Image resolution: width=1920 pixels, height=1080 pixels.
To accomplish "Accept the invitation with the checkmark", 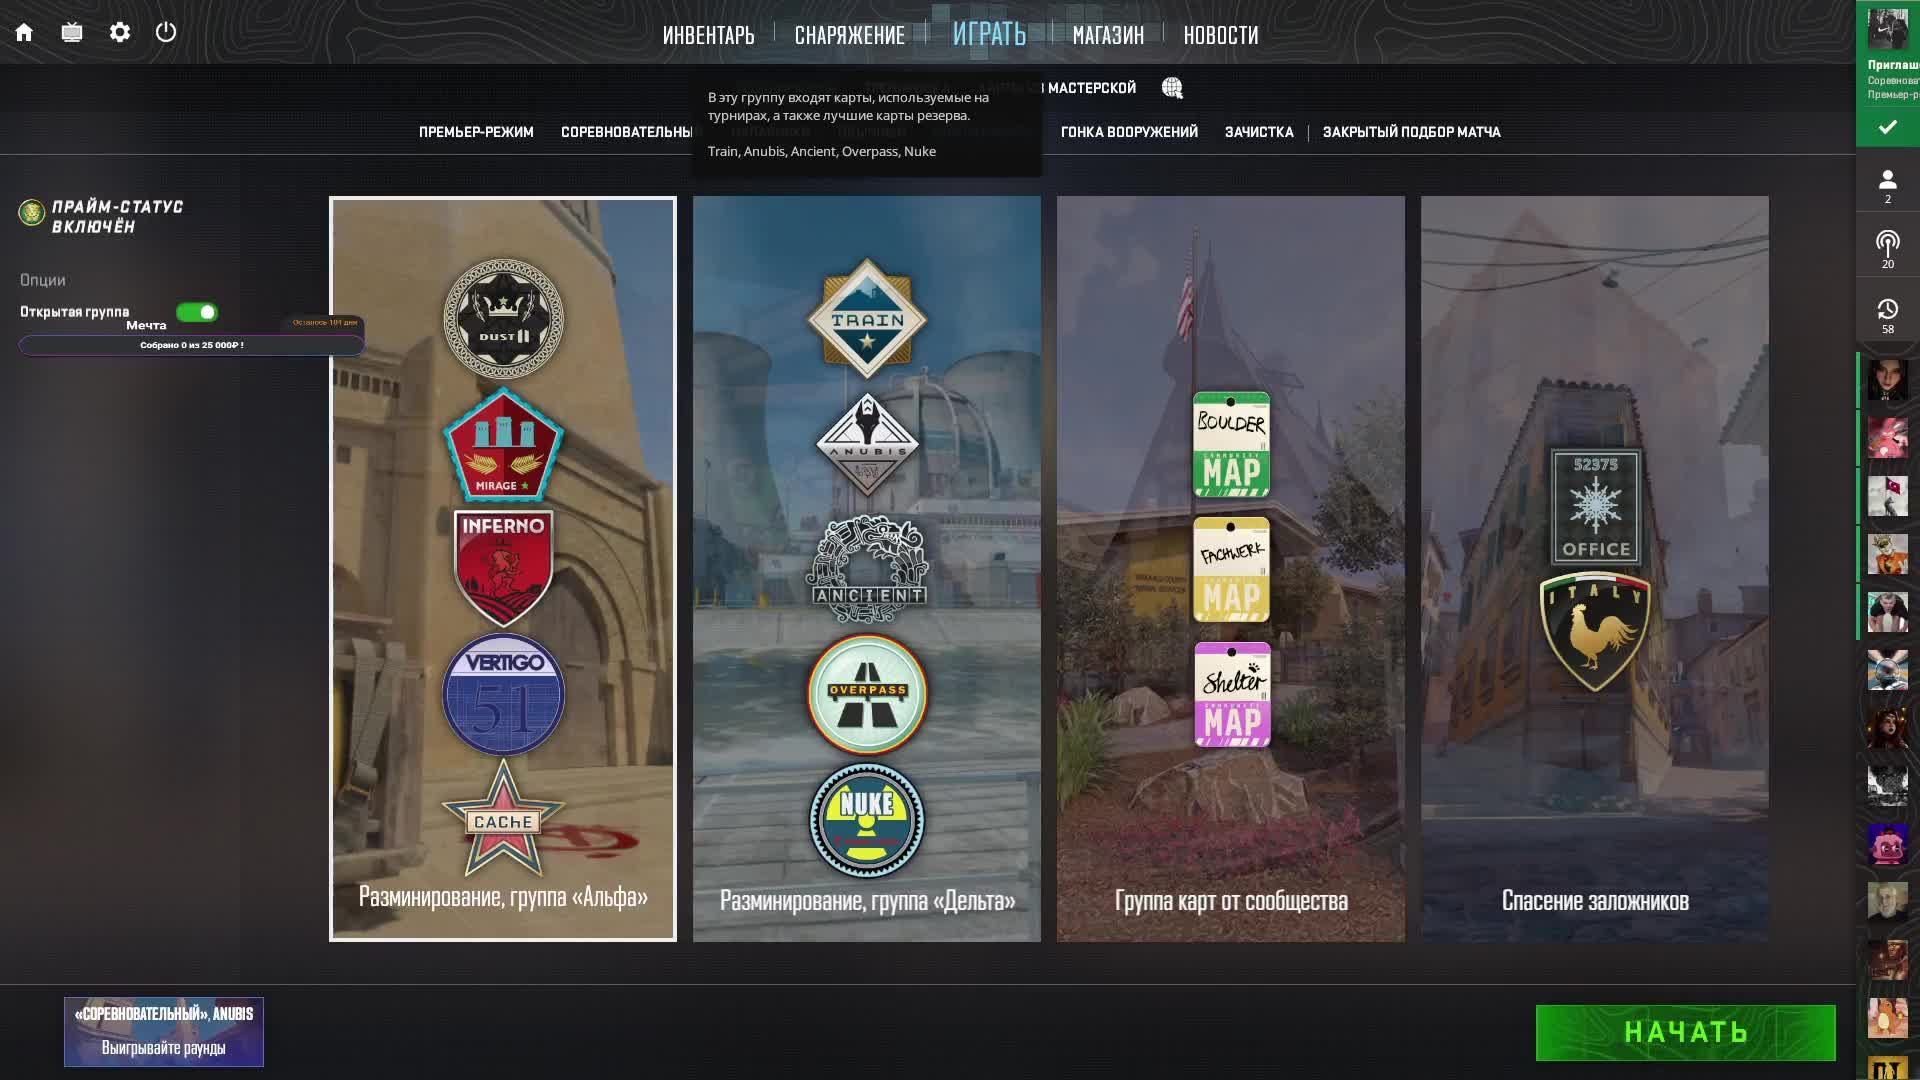I will point(1887,127).
